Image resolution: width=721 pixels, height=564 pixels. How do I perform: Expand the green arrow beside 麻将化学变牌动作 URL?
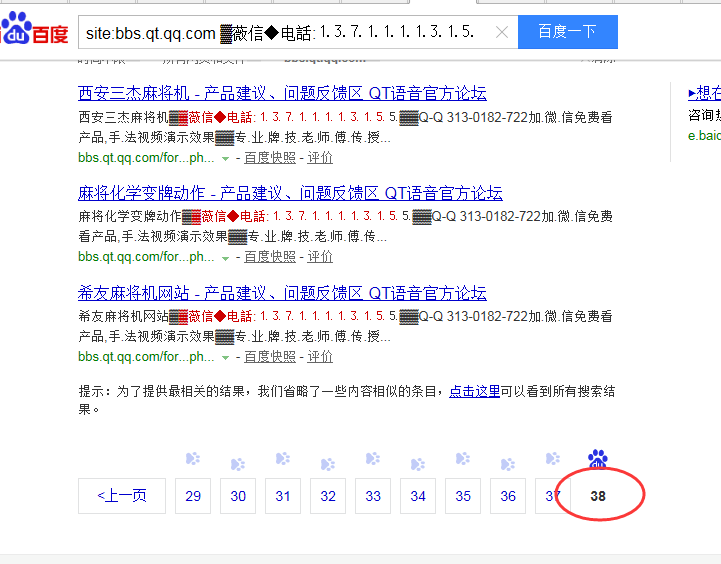tap(226, 258)
